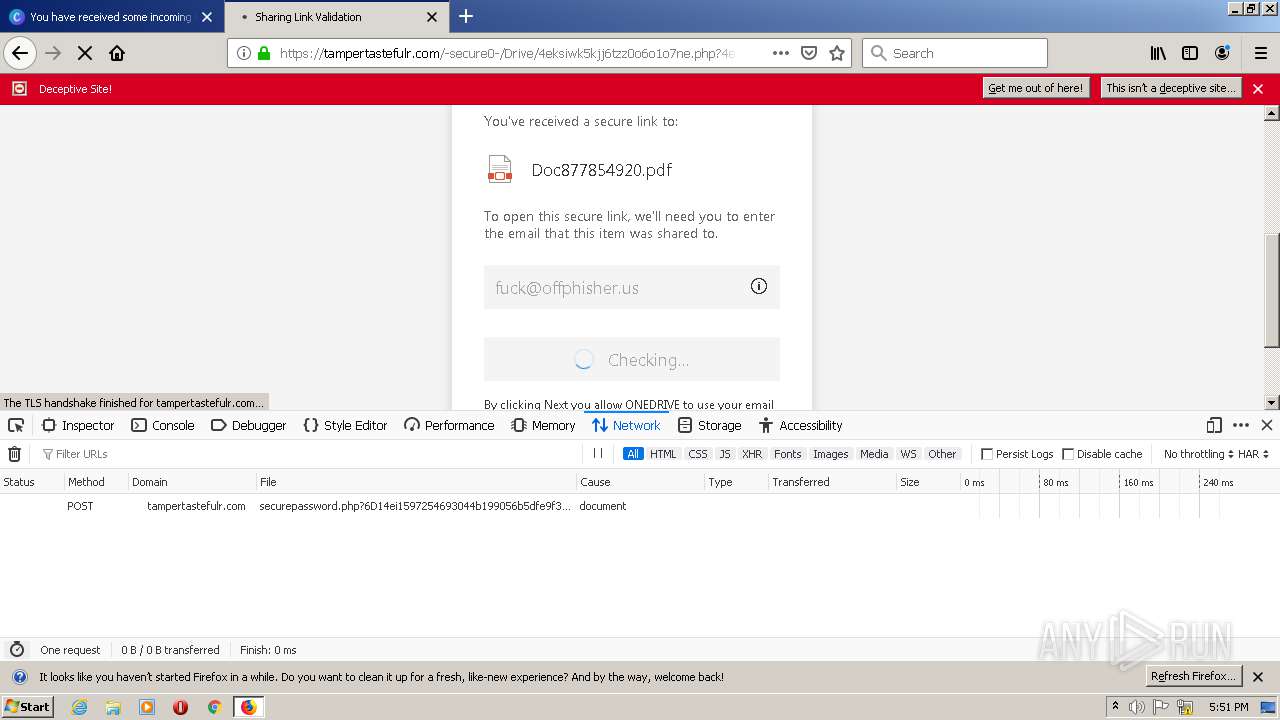Save page to Pocket icon
This screenshot has height=720, width=1280.
click(x=809, y=53)
